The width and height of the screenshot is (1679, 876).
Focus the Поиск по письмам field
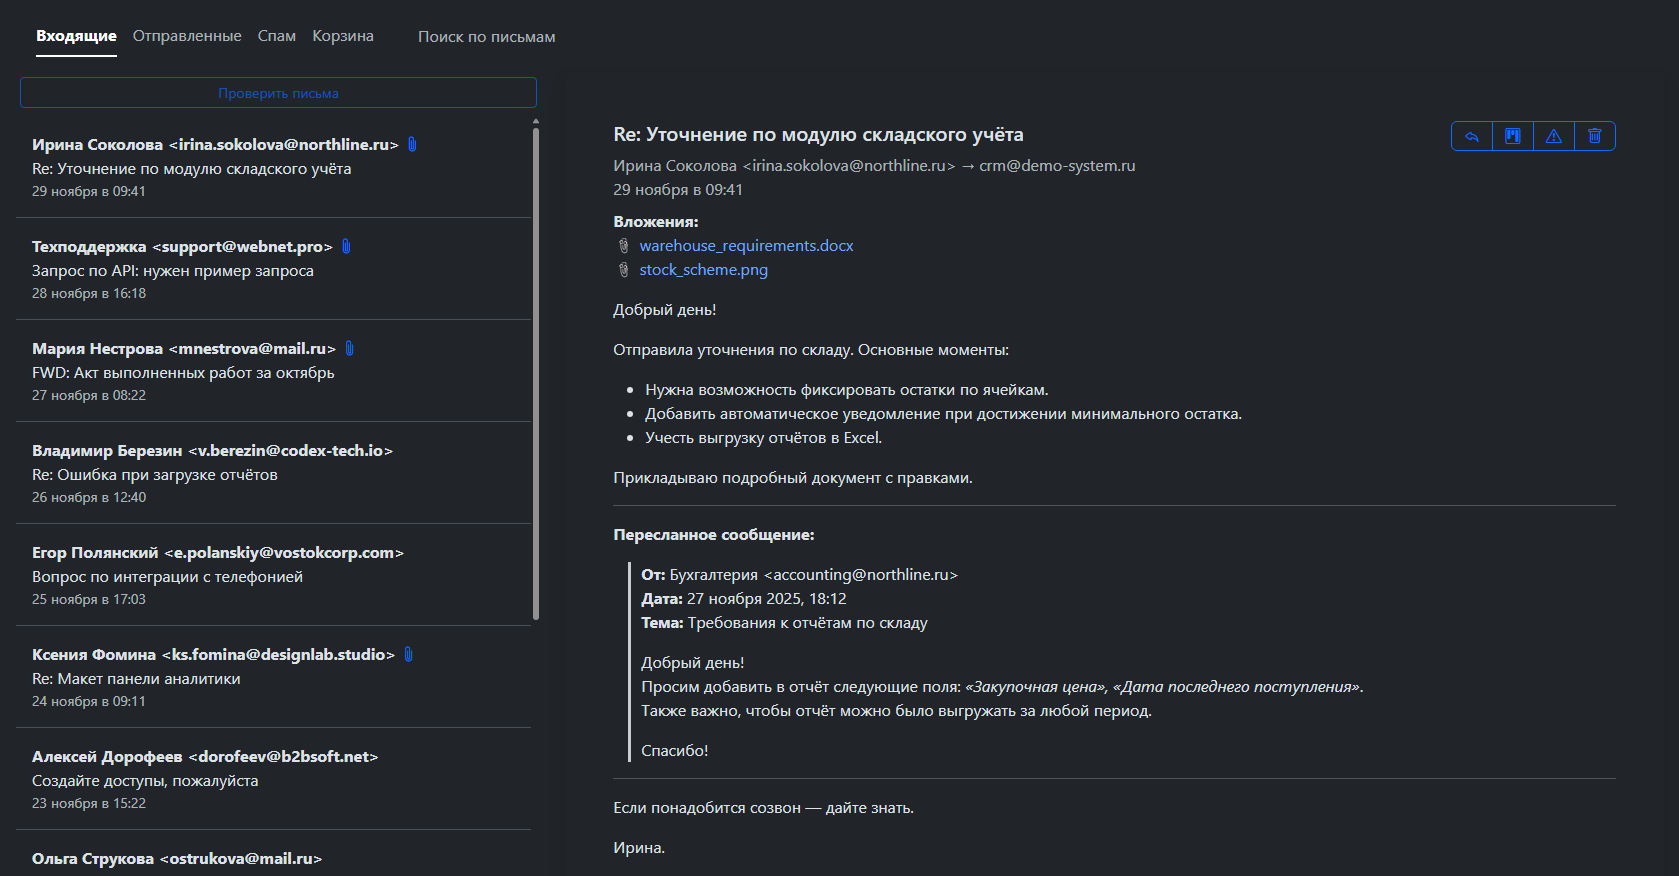pos(487,37)
